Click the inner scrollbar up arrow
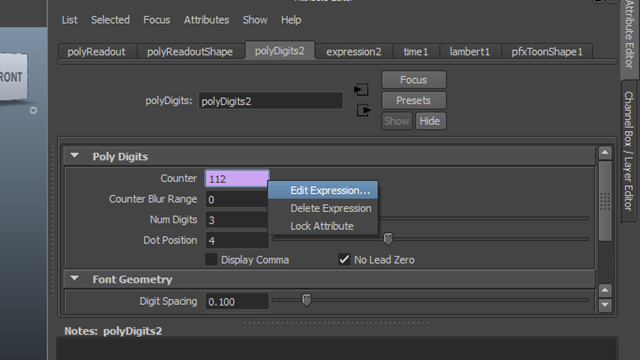 (605, 153)
